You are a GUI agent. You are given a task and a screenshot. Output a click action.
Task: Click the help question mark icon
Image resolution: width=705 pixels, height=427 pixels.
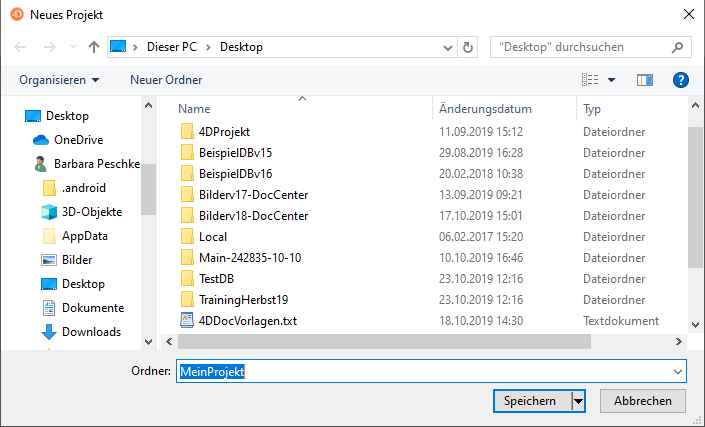pyautogui.click(x=681, y=80)
